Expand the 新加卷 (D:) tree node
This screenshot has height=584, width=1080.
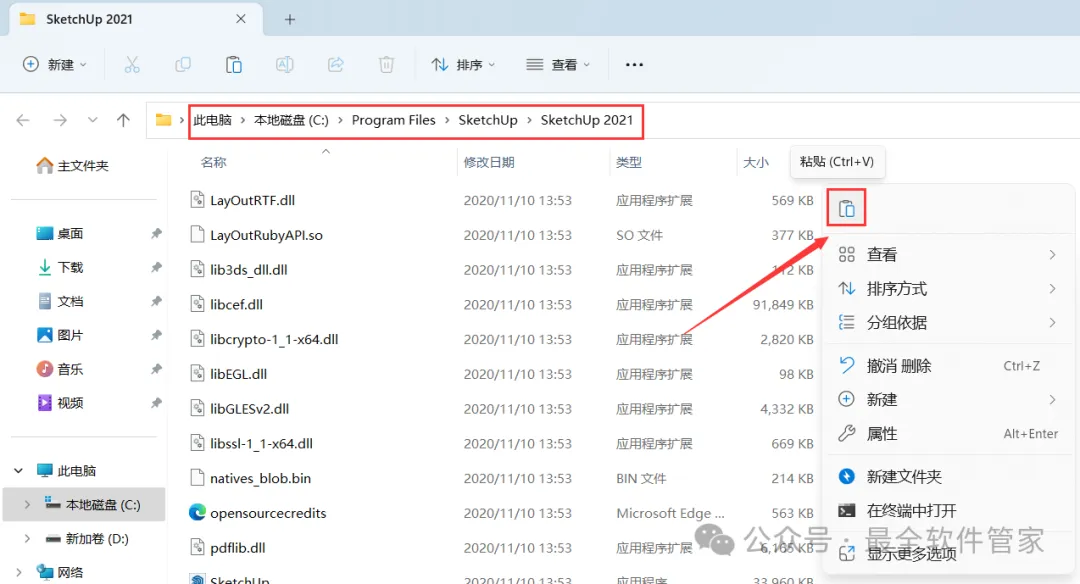[x=27, y=539]
